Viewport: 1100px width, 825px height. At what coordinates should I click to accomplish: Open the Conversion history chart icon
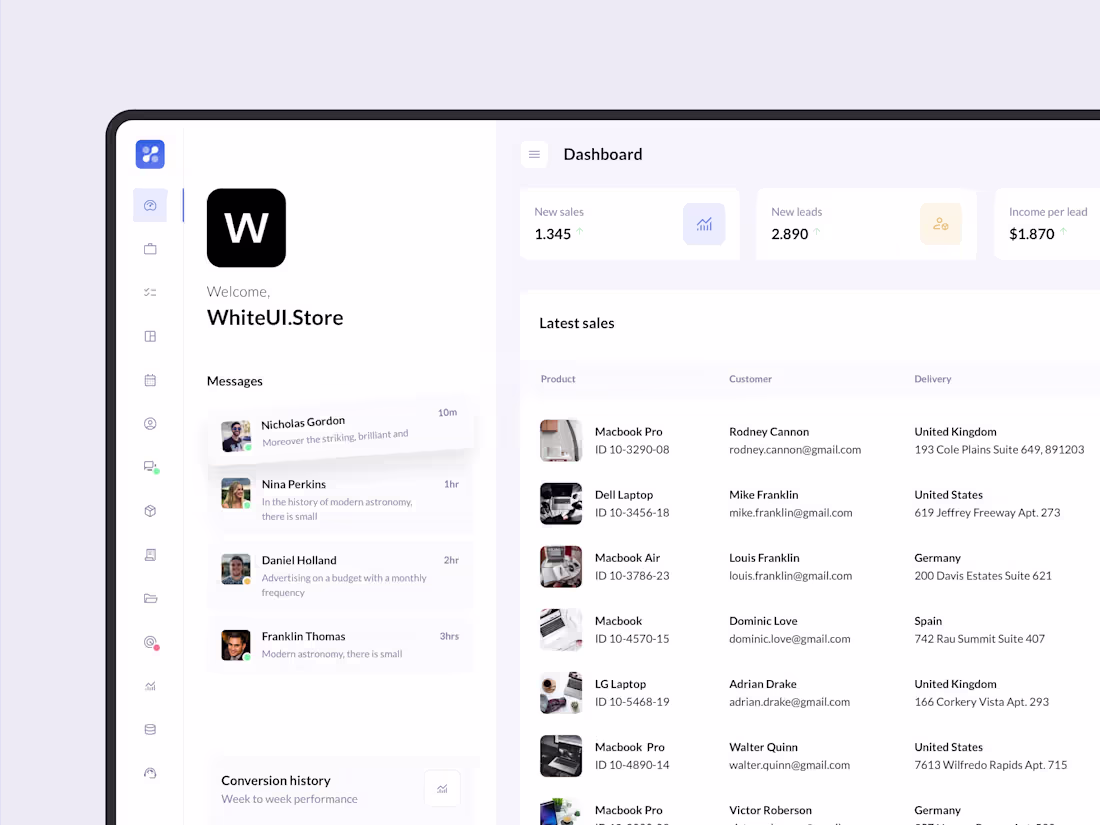(x=442, y=788)
